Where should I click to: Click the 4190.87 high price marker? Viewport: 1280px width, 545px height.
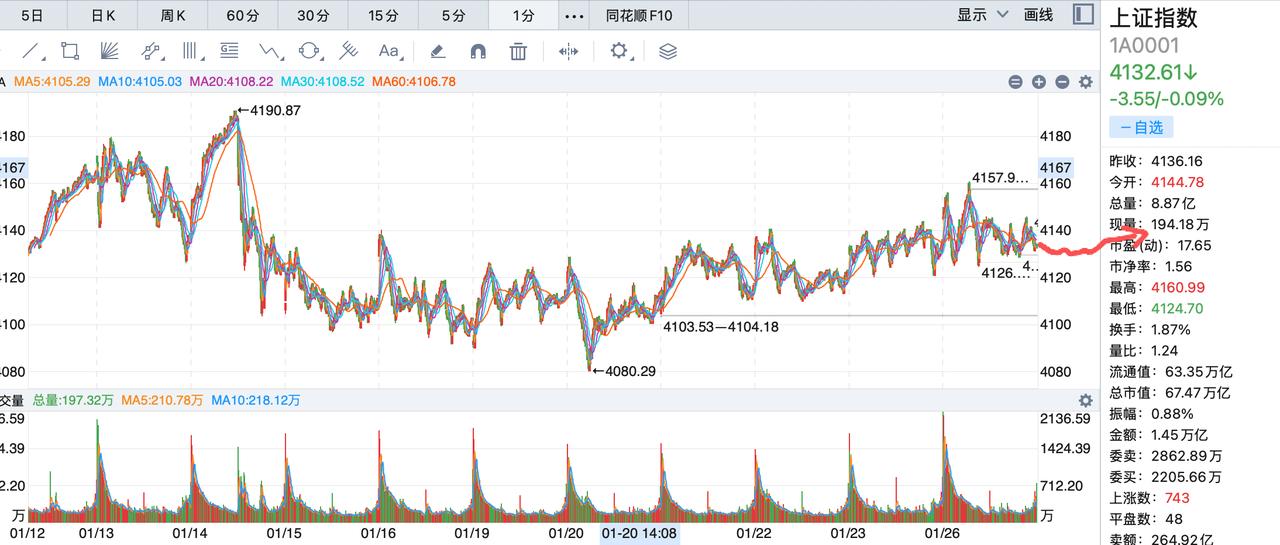(x=269, y=110)
